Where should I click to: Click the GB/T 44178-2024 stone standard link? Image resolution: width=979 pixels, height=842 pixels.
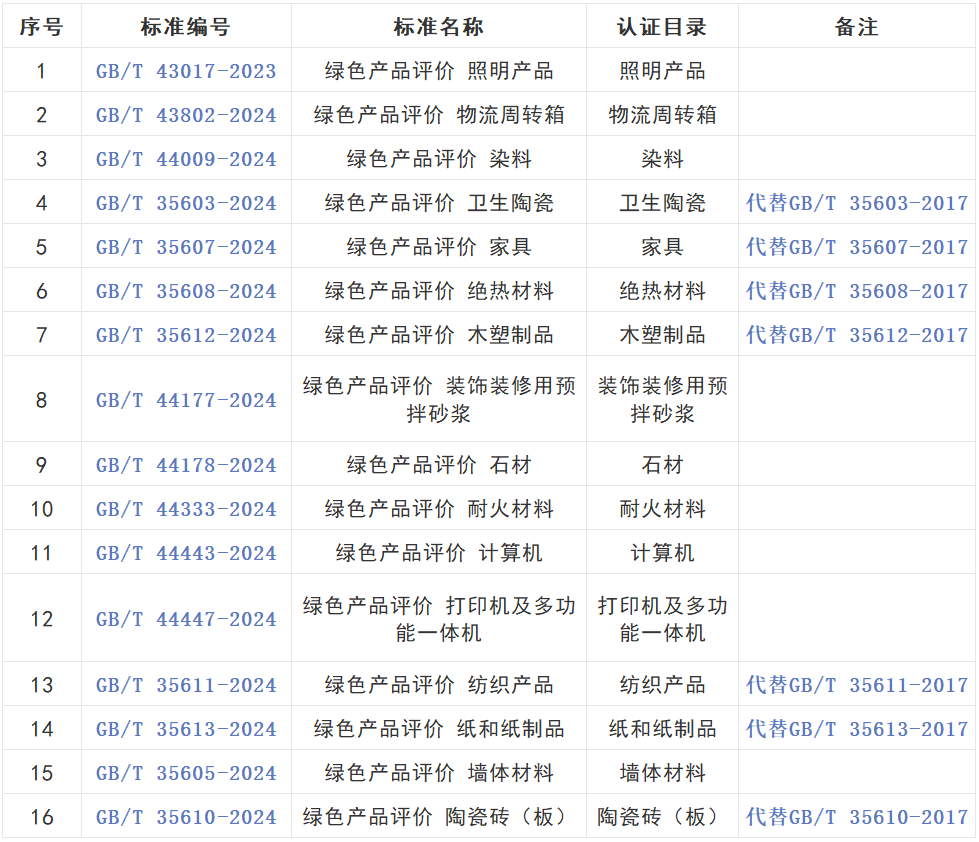[186, 465]
